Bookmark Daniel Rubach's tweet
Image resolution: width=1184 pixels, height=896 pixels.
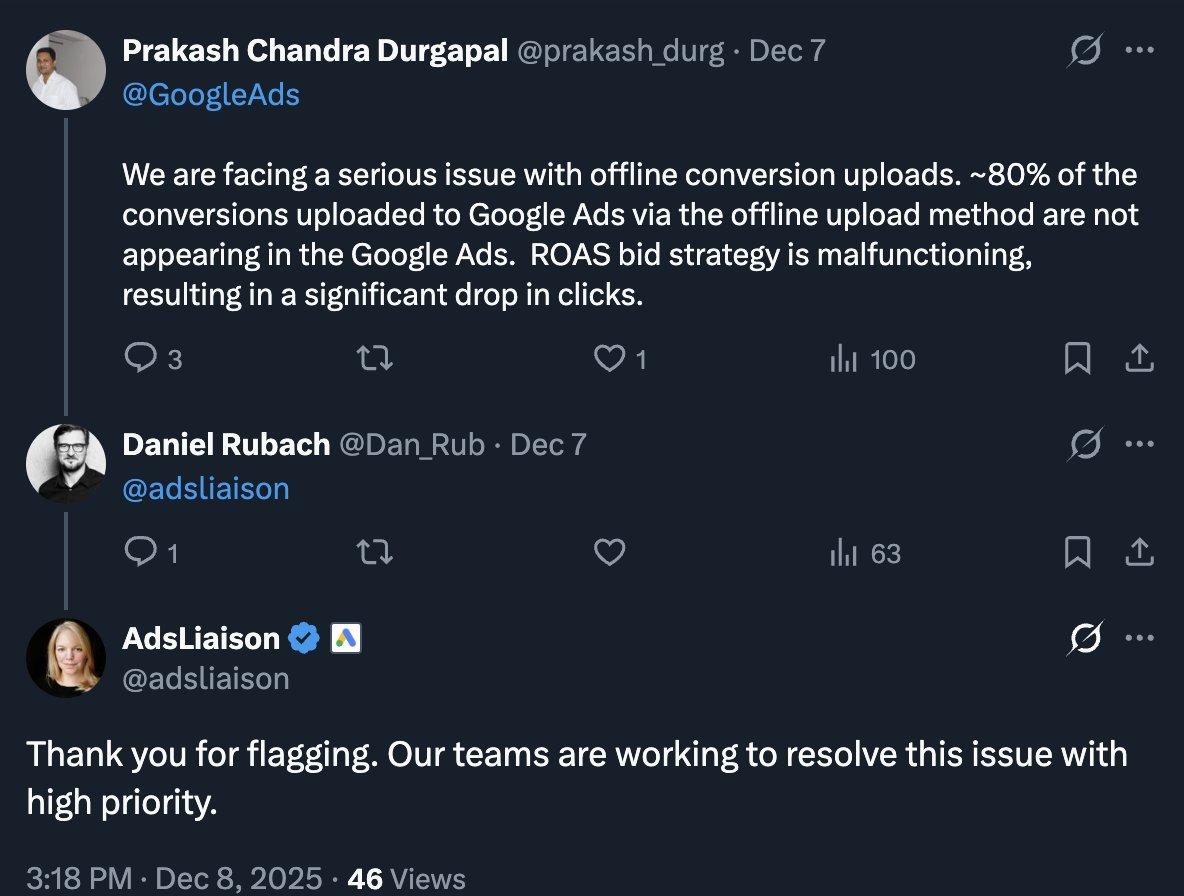[x=1077, y=552]
